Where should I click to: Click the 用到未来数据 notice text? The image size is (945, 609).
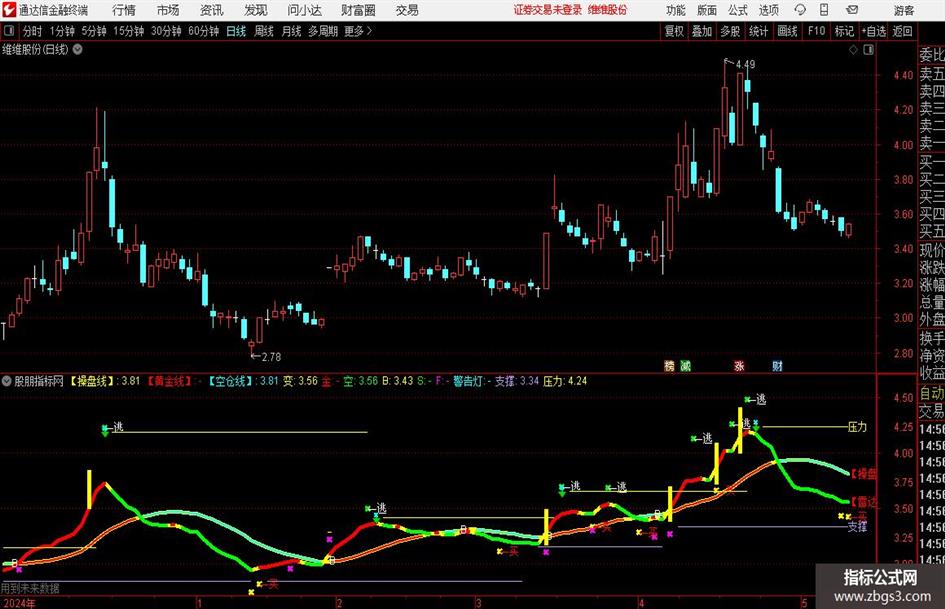click(x=30, y=588)
